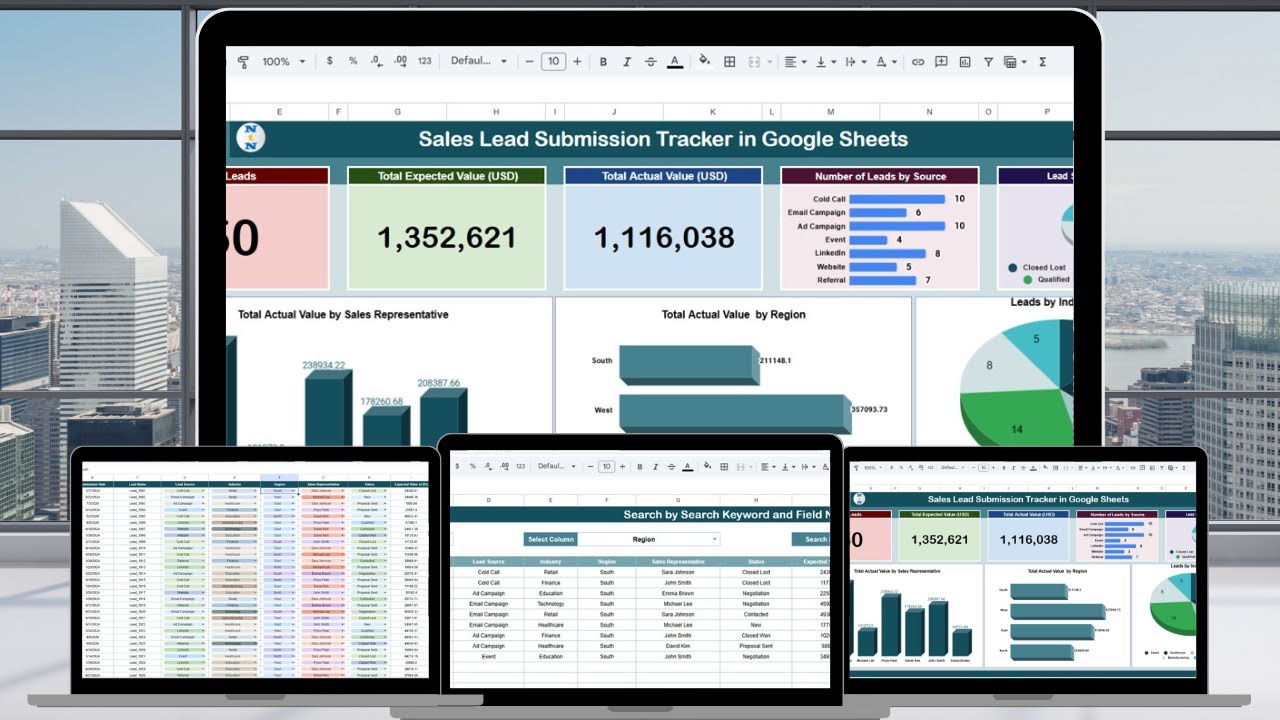1280x720 pixels.
Task: Click Closed Won status cell on center laptop
Action: tap(756, 635)
